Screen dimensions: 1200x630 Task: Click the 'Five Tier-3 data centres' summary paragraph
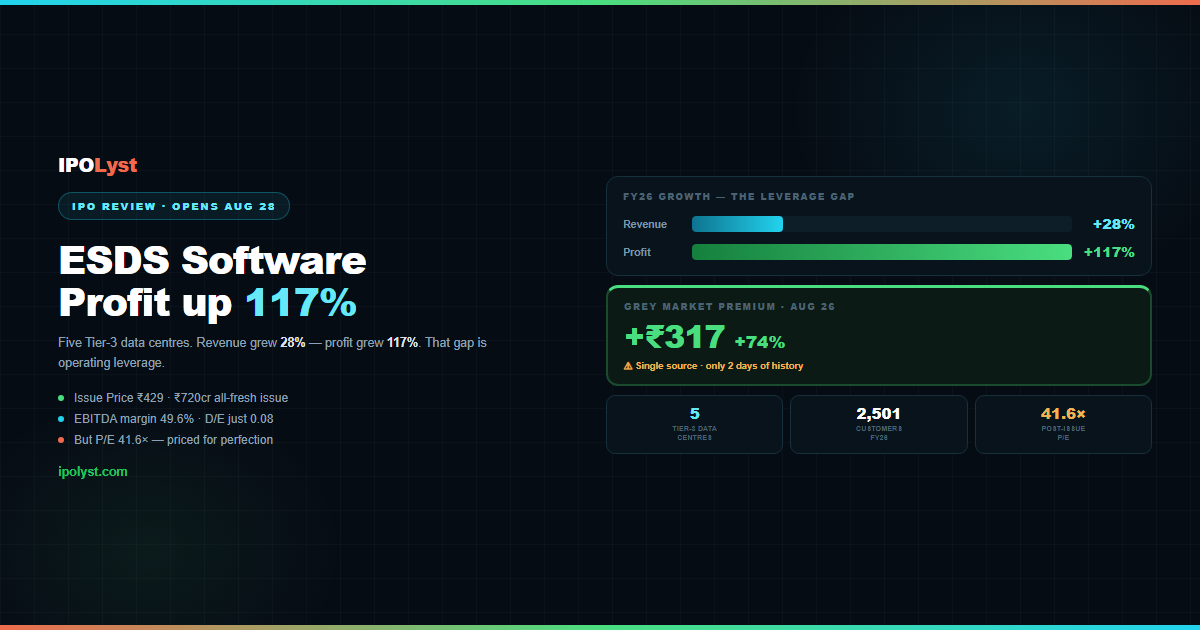point(272,352)
